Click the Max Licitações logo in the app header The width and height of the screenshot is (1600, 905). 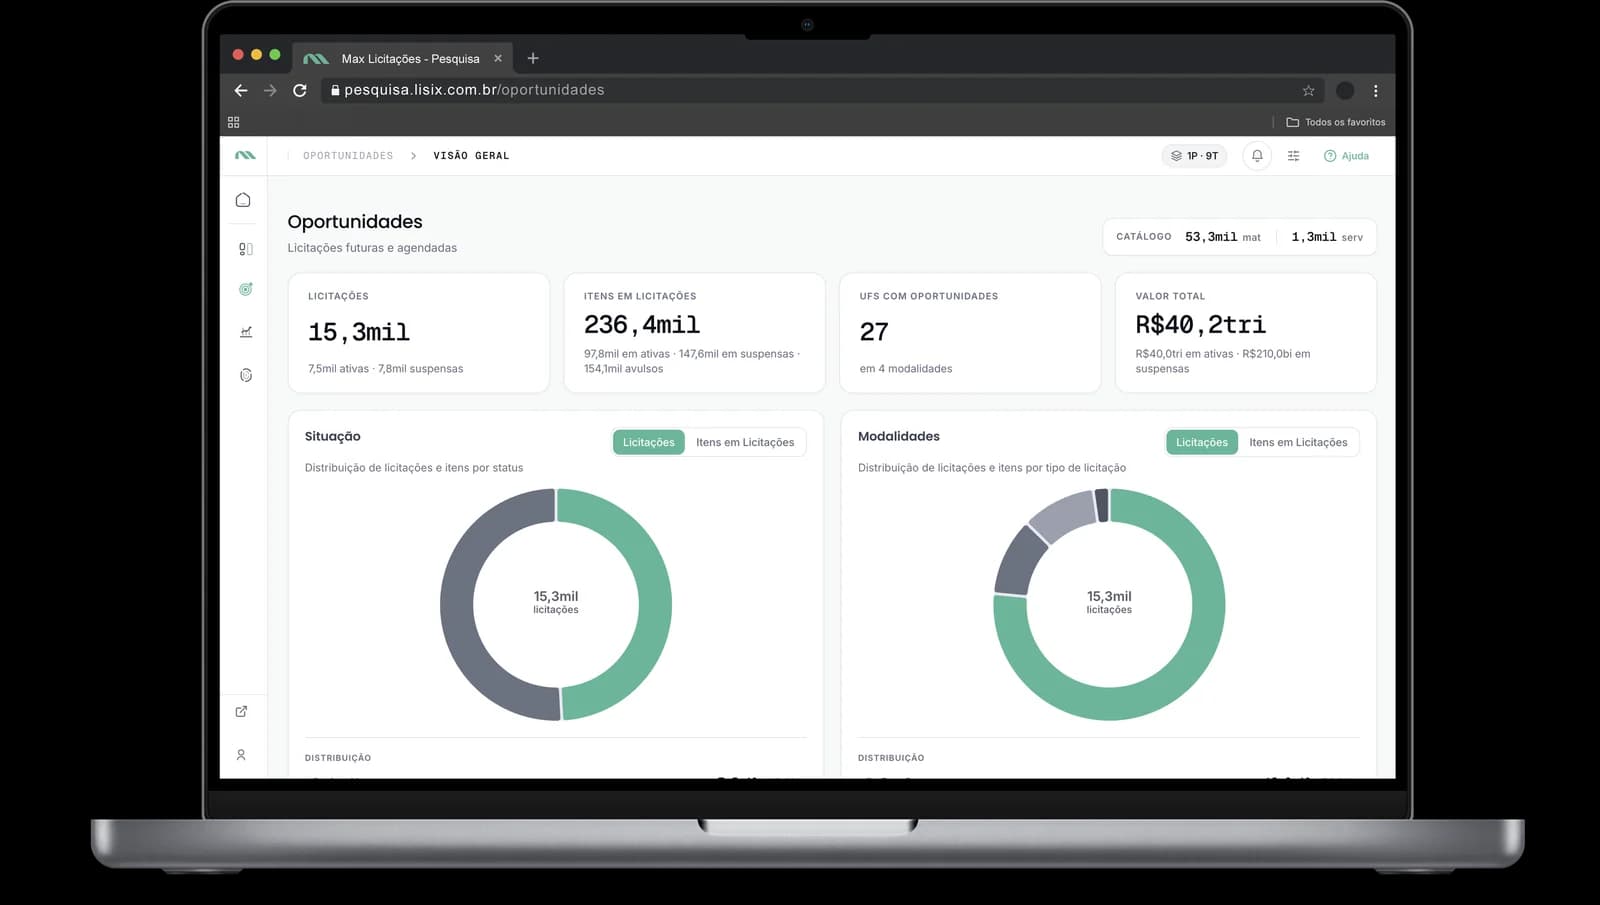point(245,155)
